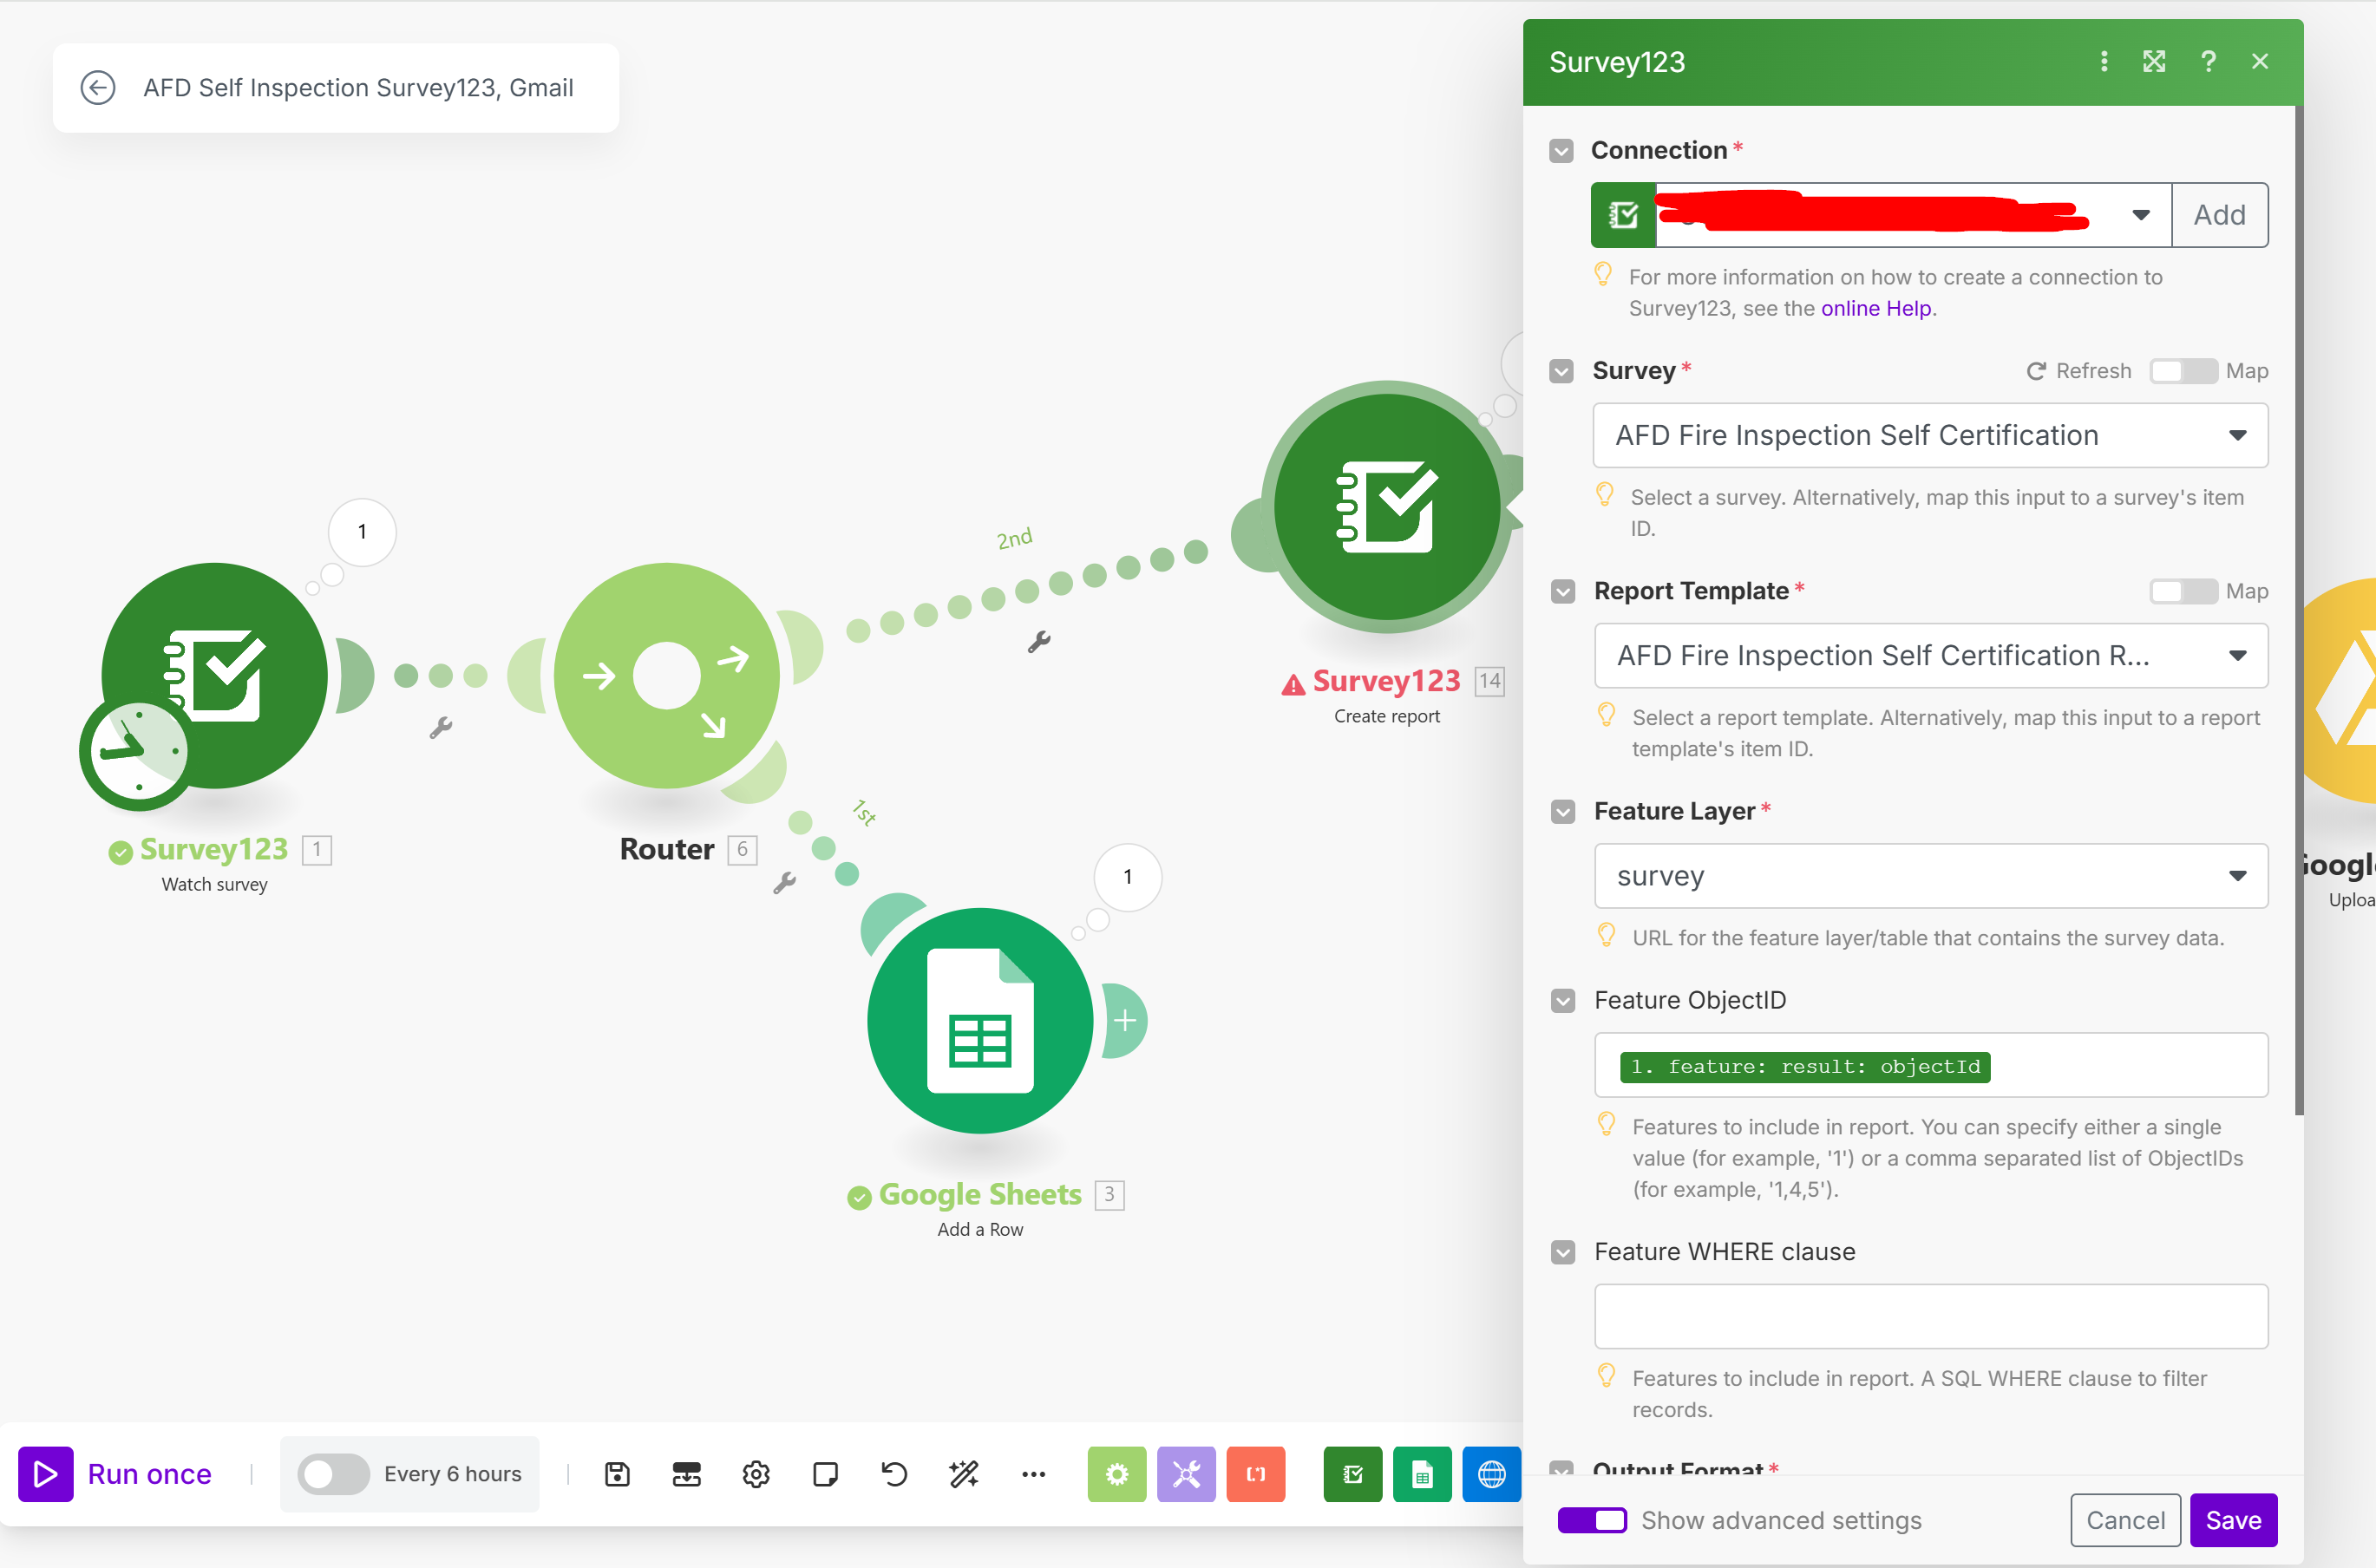2376x1568 pixels.
Task: Uncheck the Survey field checkbox
Action: [1561, 371]
